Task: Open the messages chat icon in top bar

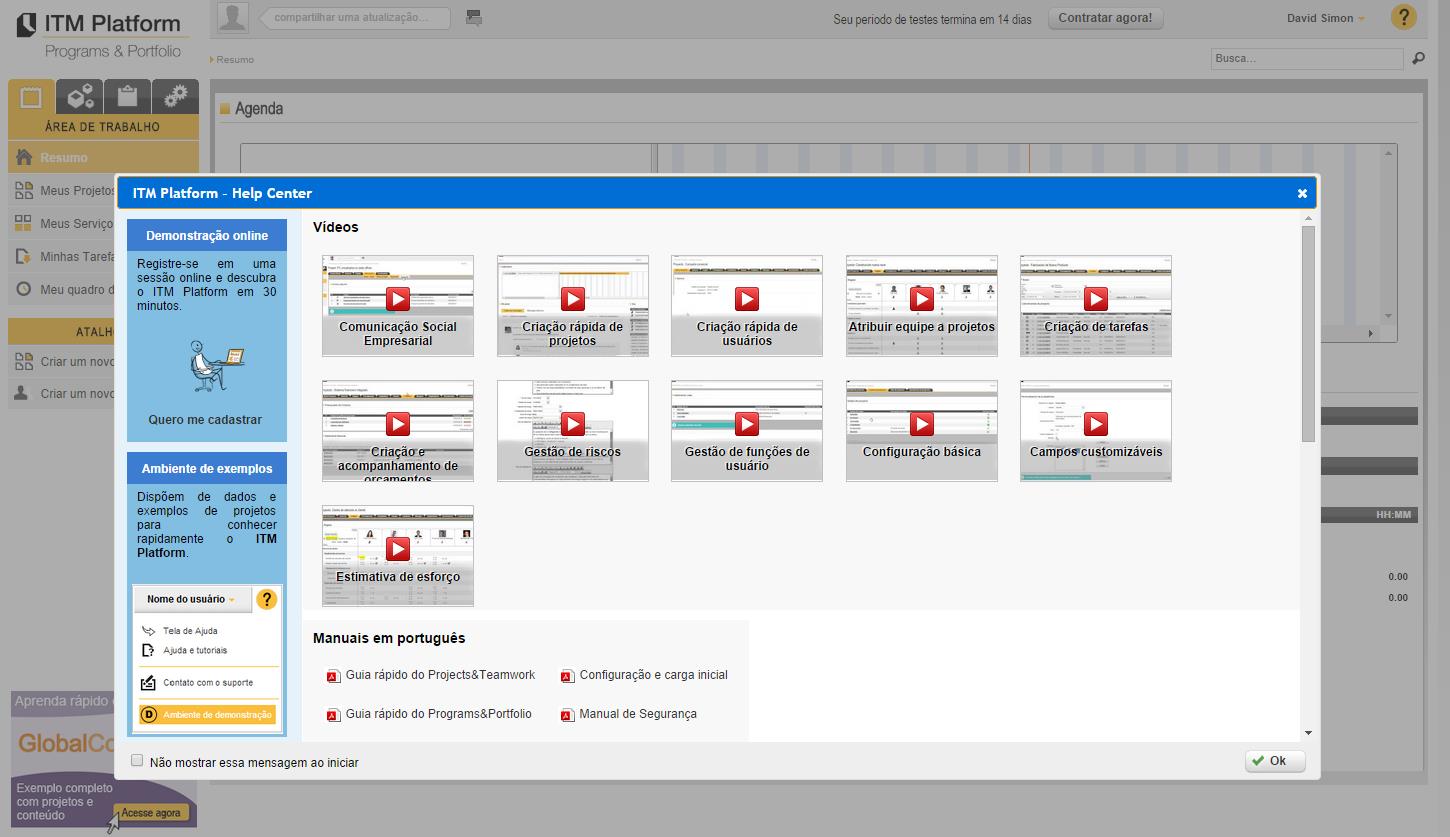Action: point(474,17)
